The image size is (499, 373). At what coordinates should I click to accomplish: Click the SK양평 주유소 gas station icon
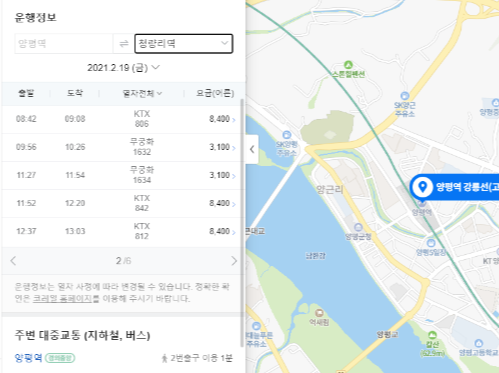click(x=286, y=135)
